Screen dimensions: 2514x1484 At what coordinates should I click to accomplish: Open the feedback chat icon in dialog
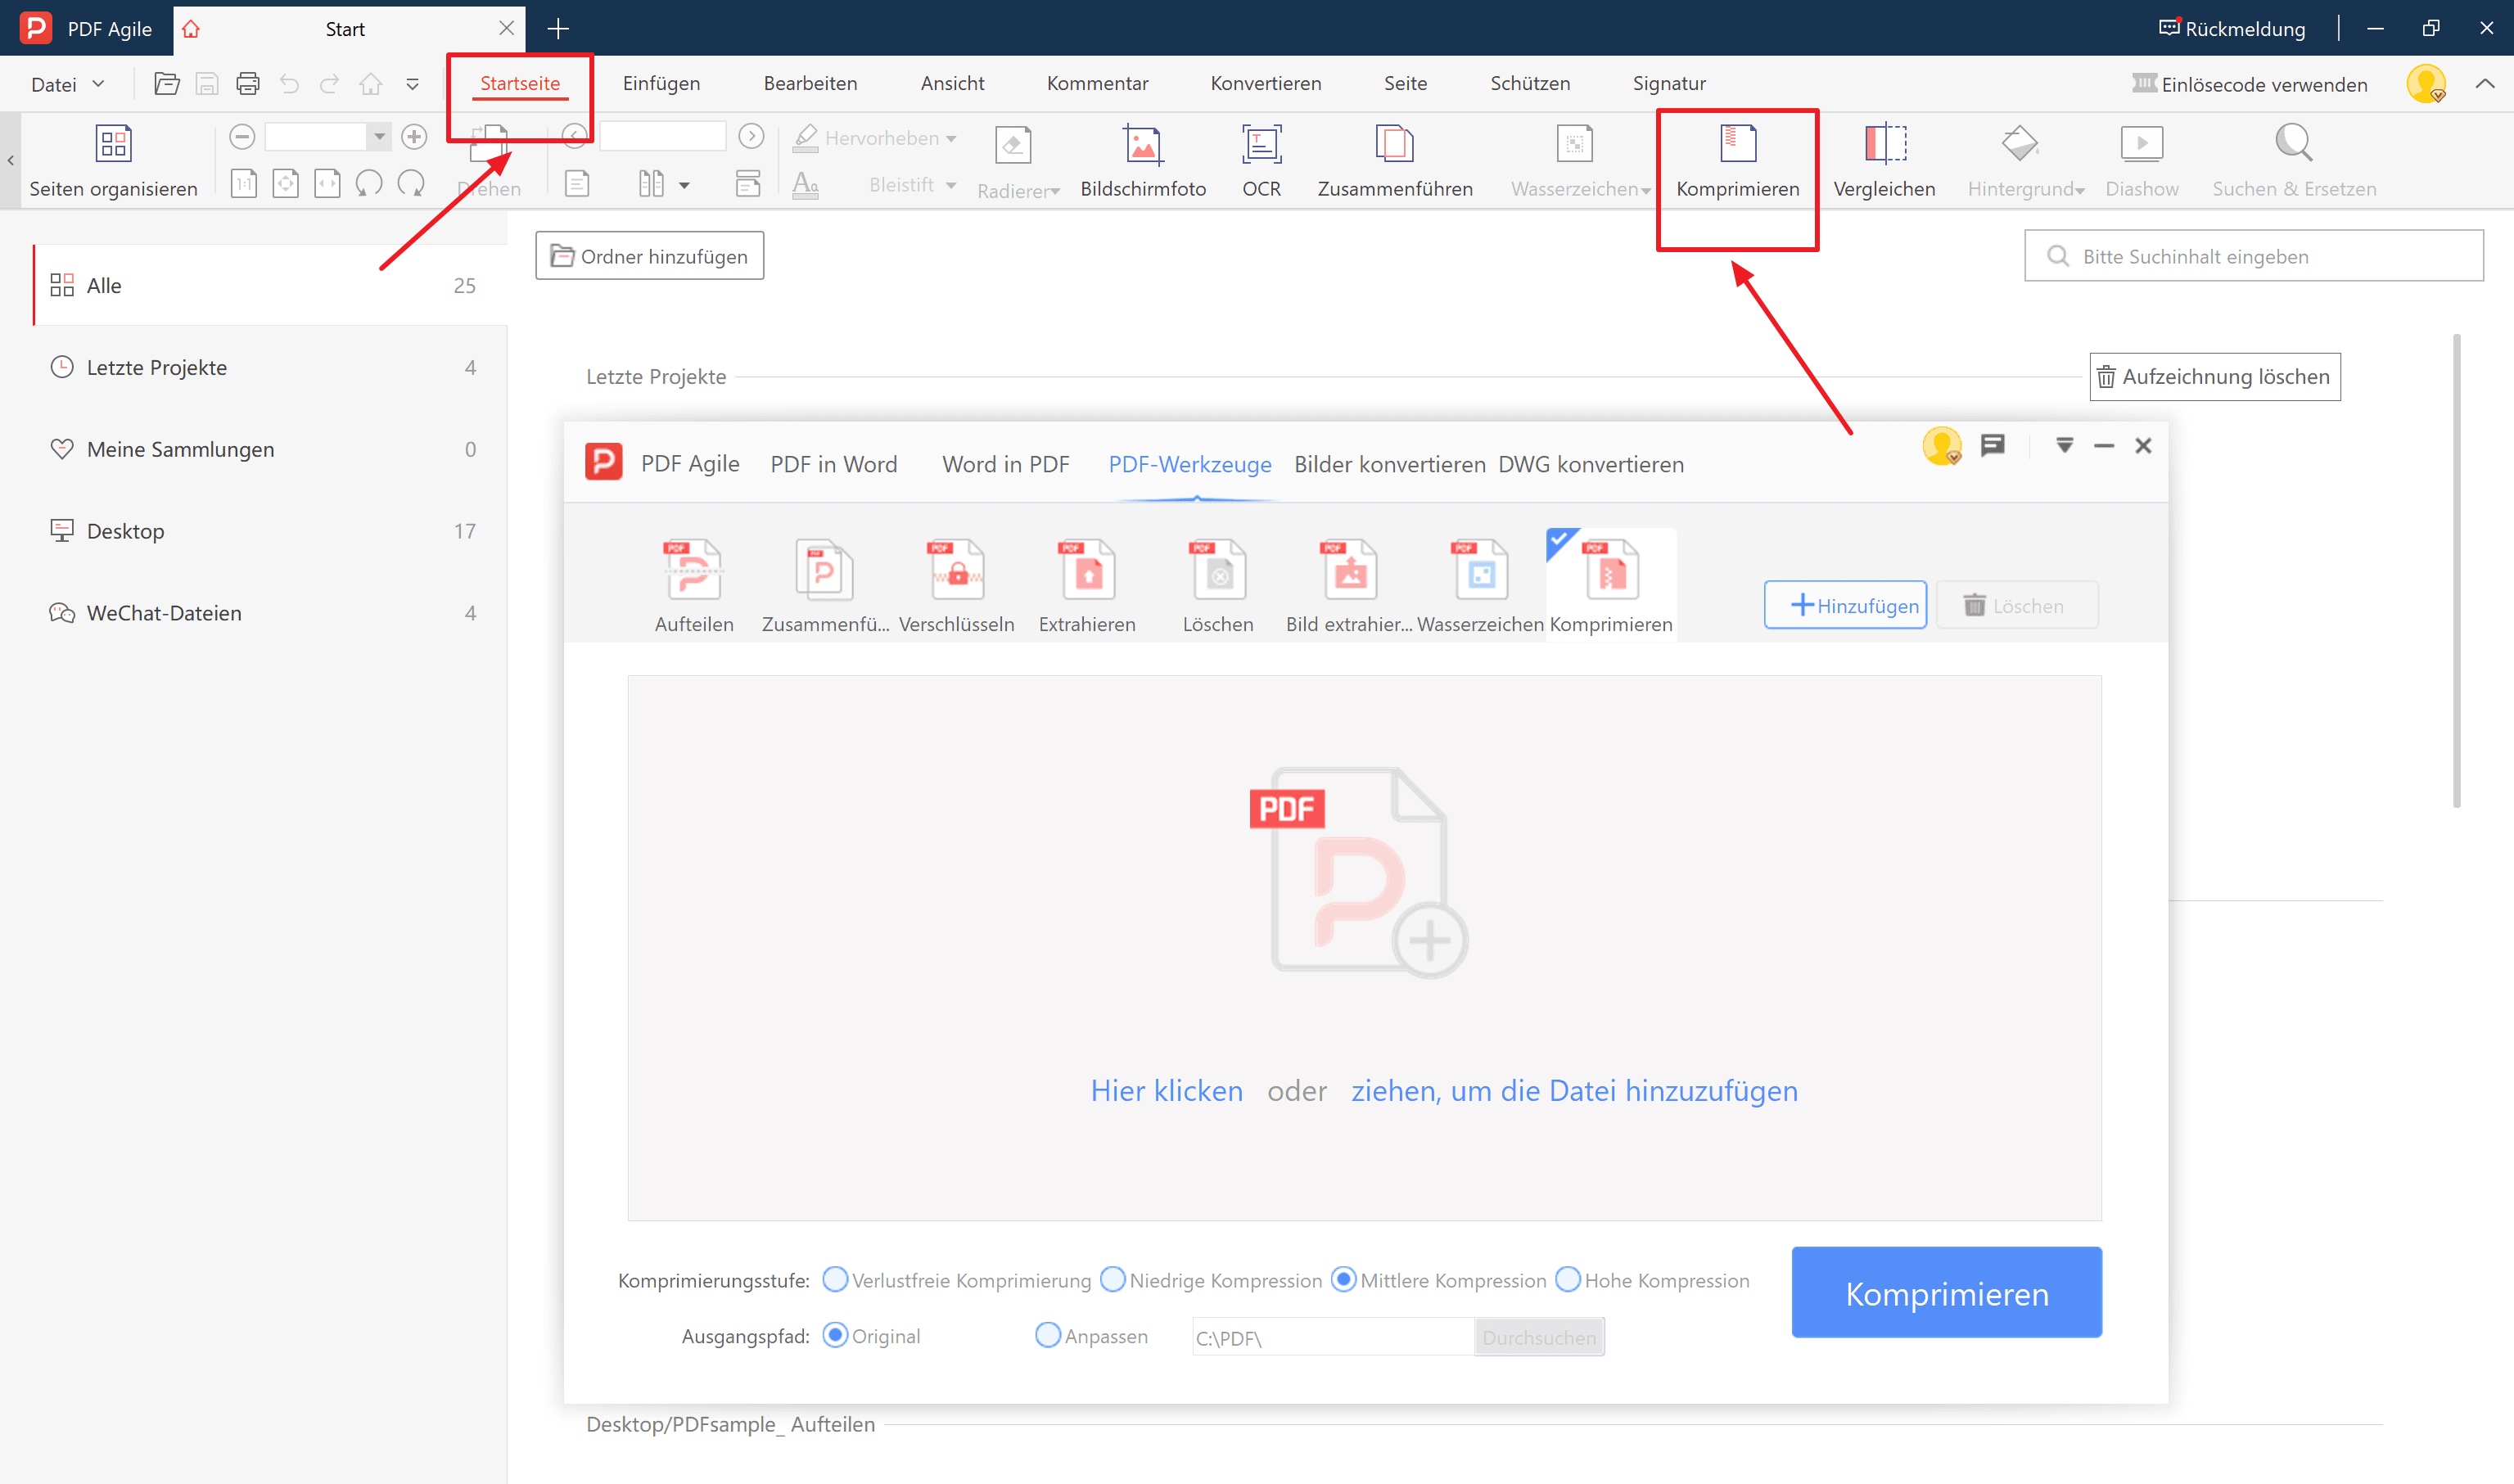[1992, 445]
